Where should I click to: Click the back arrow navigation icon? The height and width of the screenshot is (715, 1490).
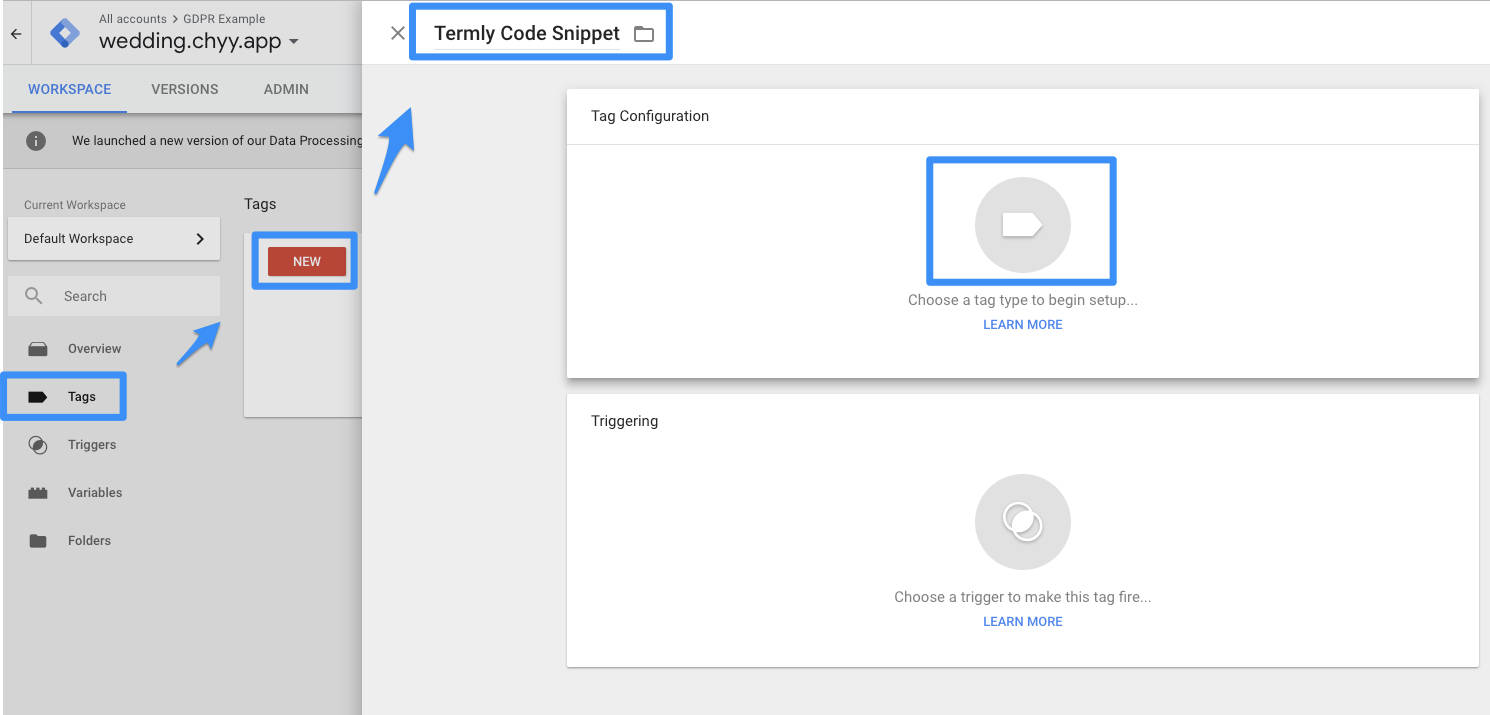15,32
